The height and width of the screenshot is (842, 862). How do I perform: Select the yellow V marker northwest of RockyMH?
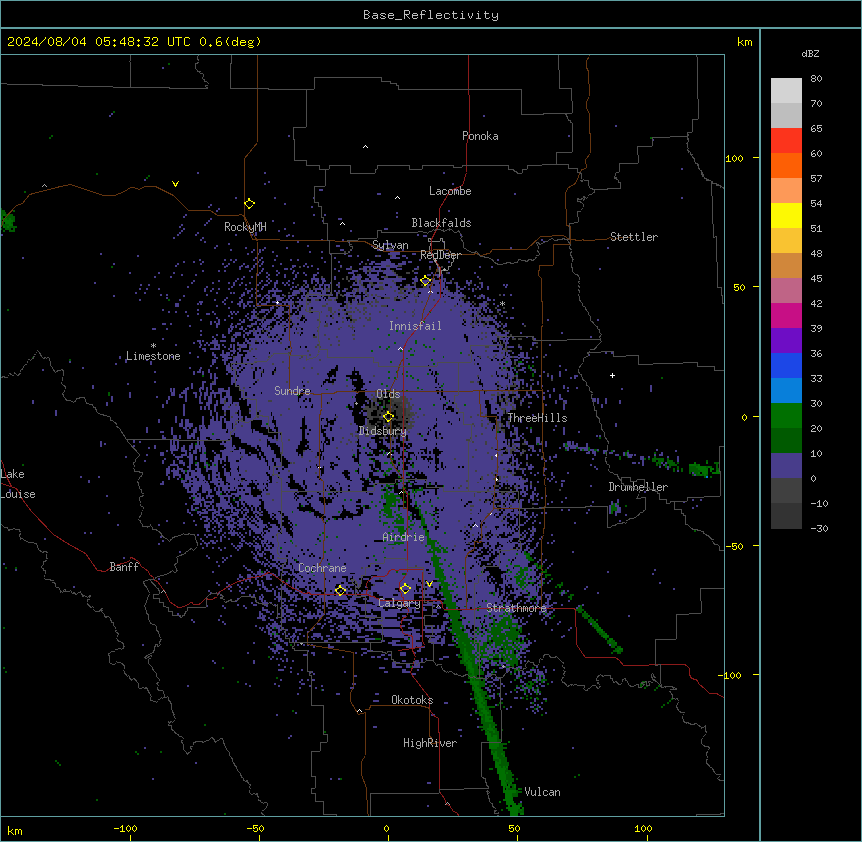tap(175, 184)
